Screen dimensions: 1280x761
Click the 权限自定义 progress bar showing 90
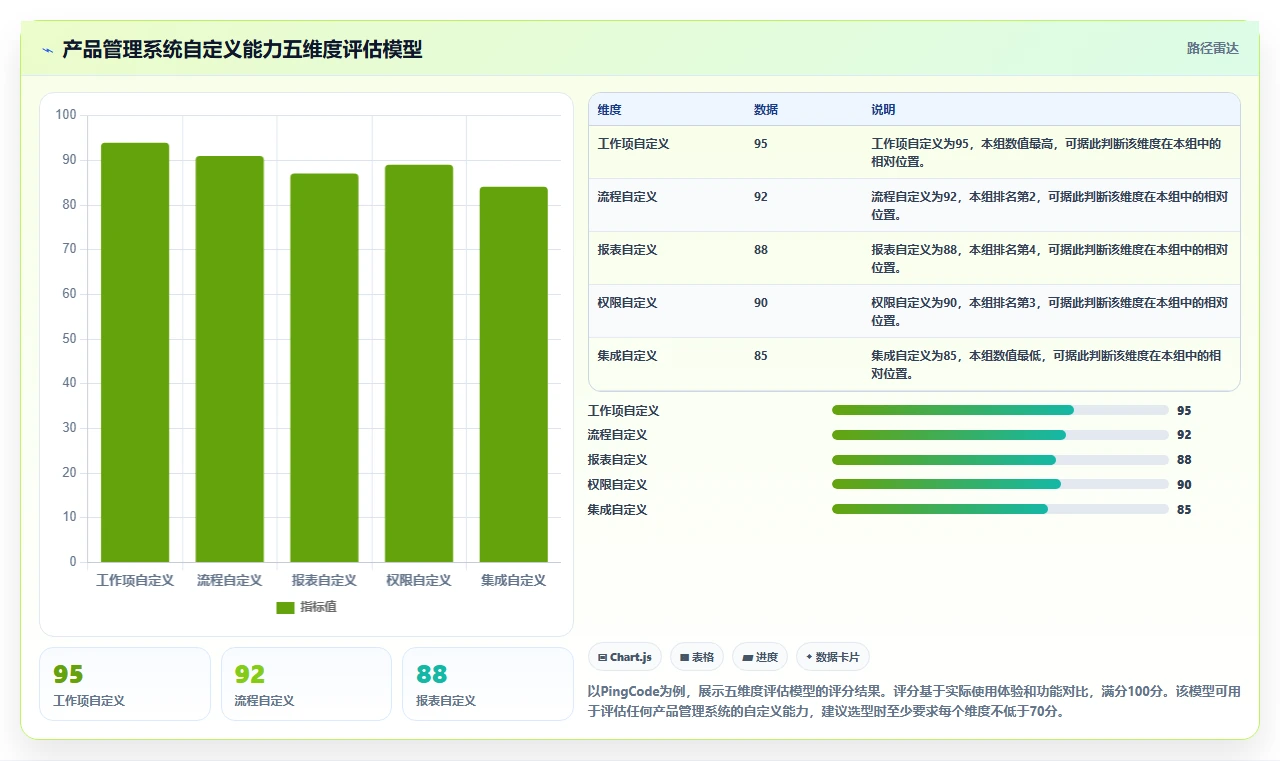(1000, 485)
